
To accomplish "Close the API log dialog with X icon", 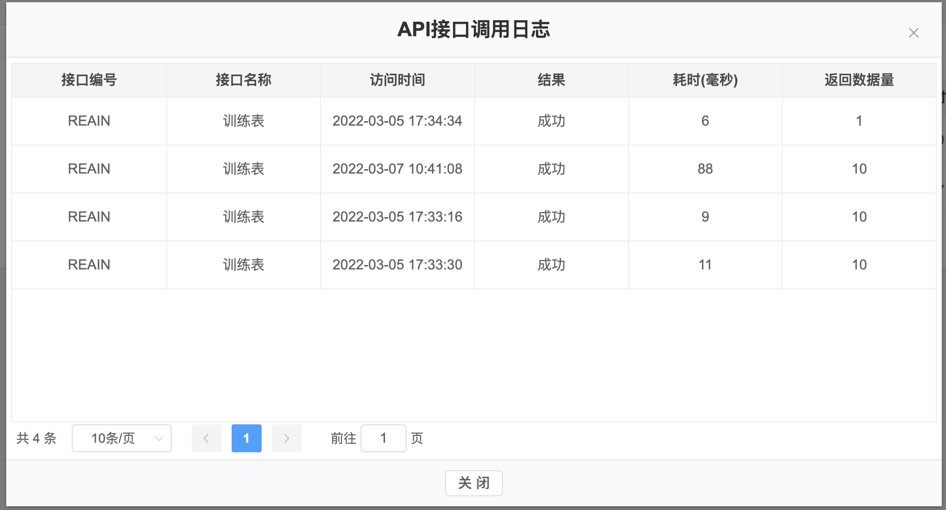I will coord(913,33).
